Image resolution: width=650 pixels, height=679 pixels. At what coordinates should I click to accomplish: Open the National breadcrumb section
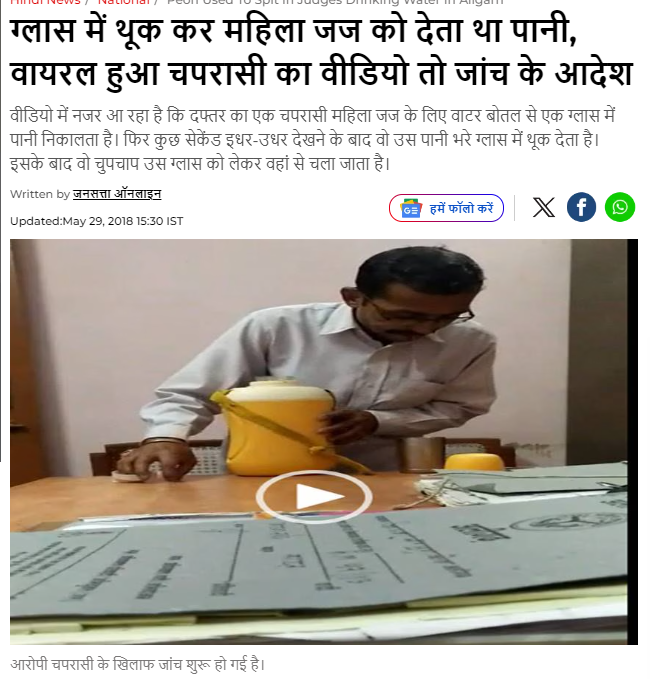[123, 2]
